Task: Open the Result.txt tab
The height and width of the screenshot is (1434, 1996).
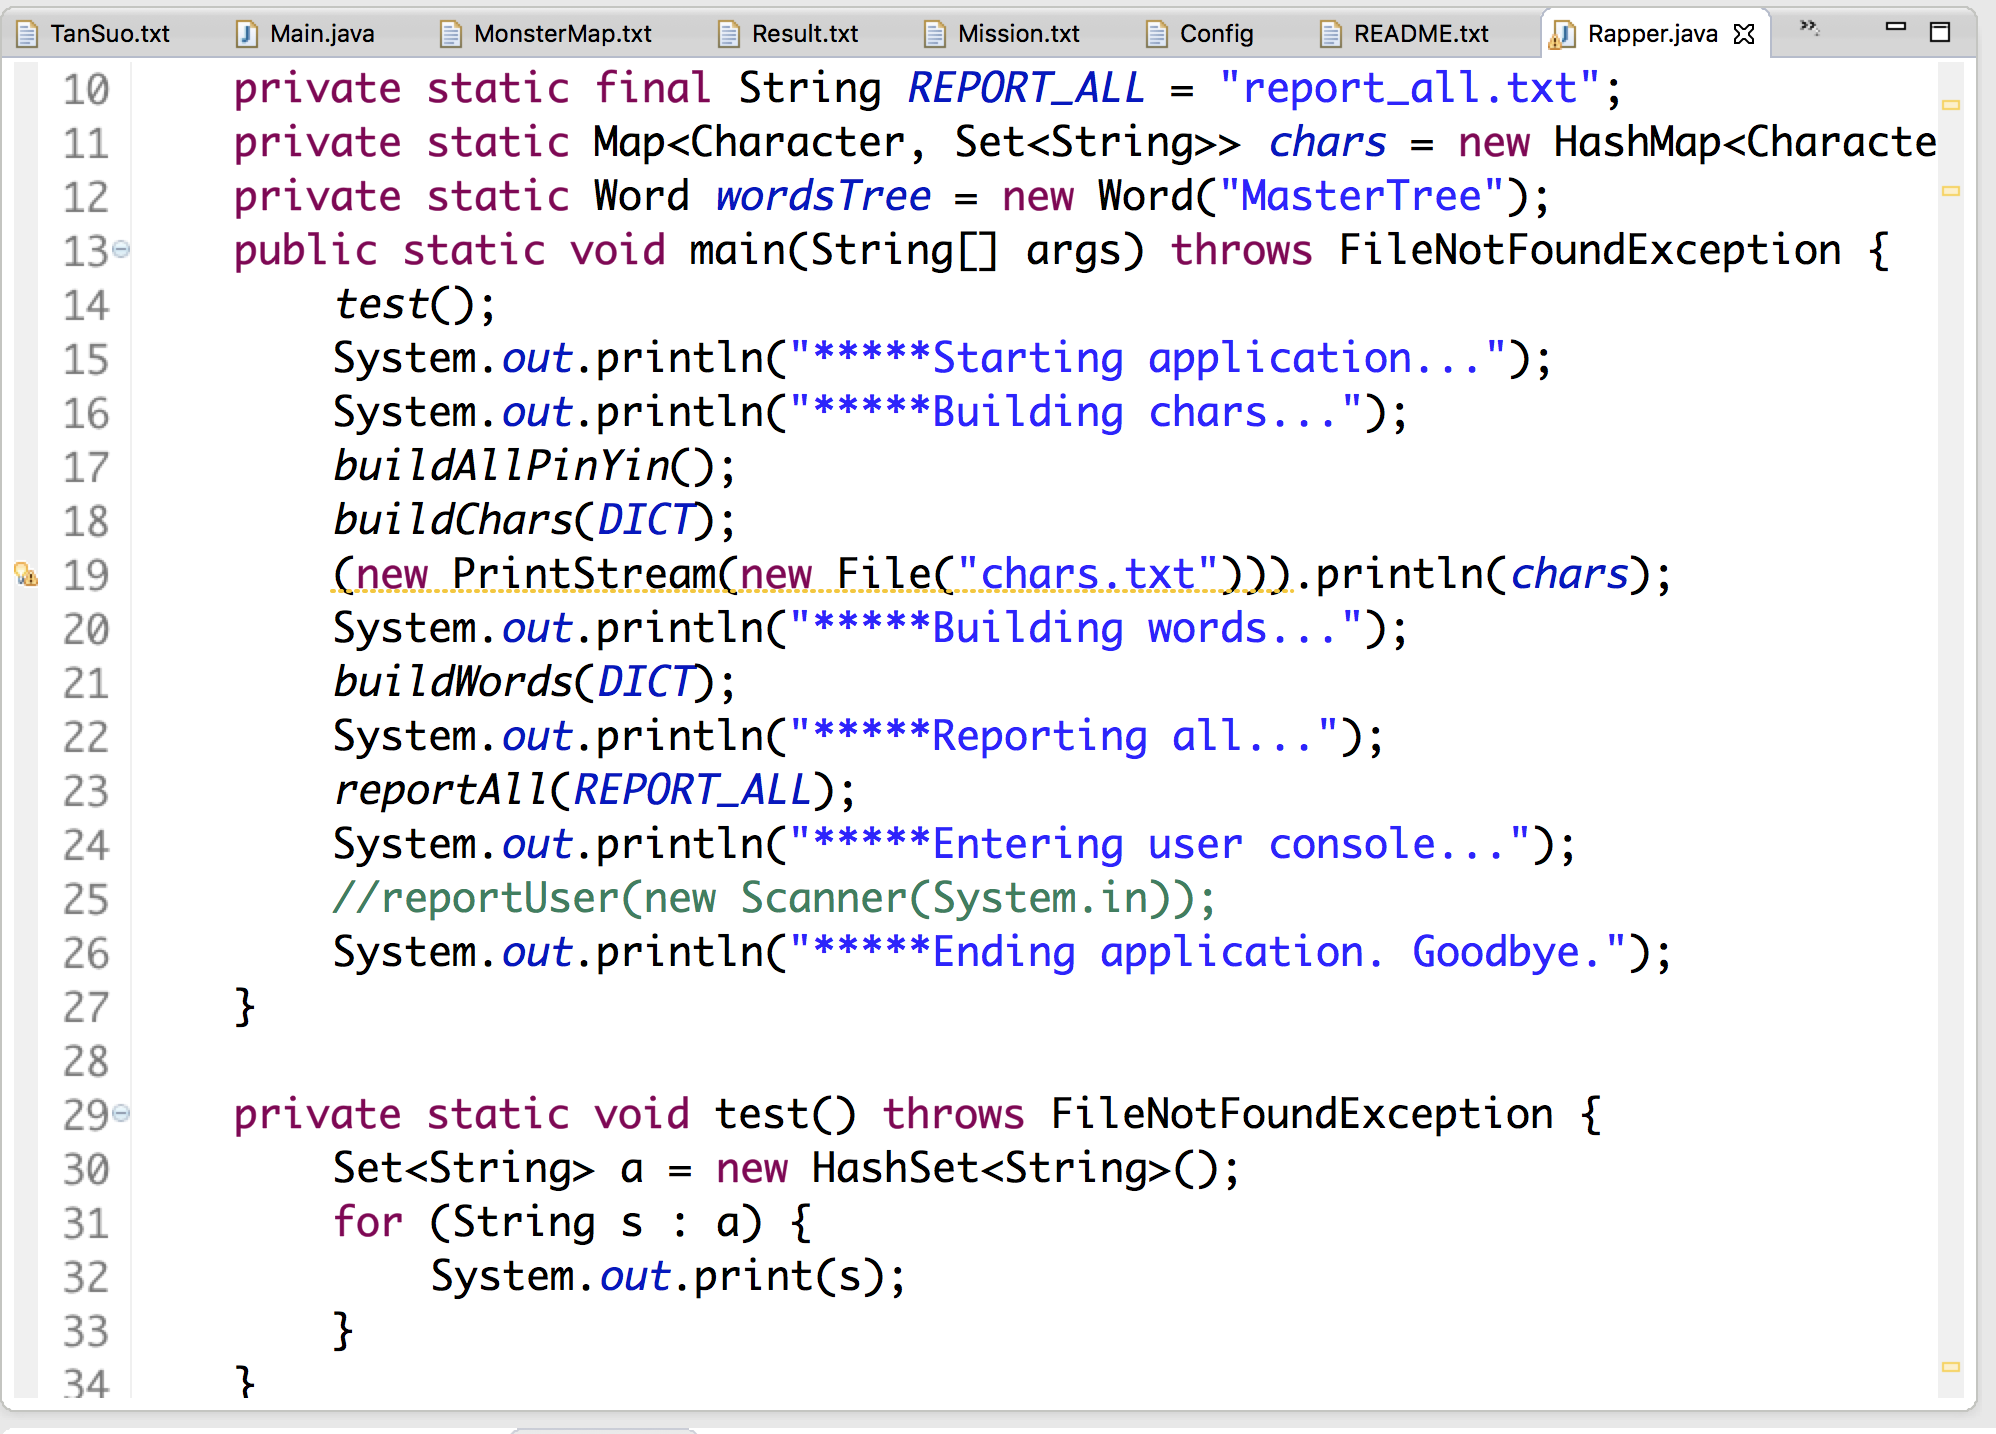Action: point(790,34)
